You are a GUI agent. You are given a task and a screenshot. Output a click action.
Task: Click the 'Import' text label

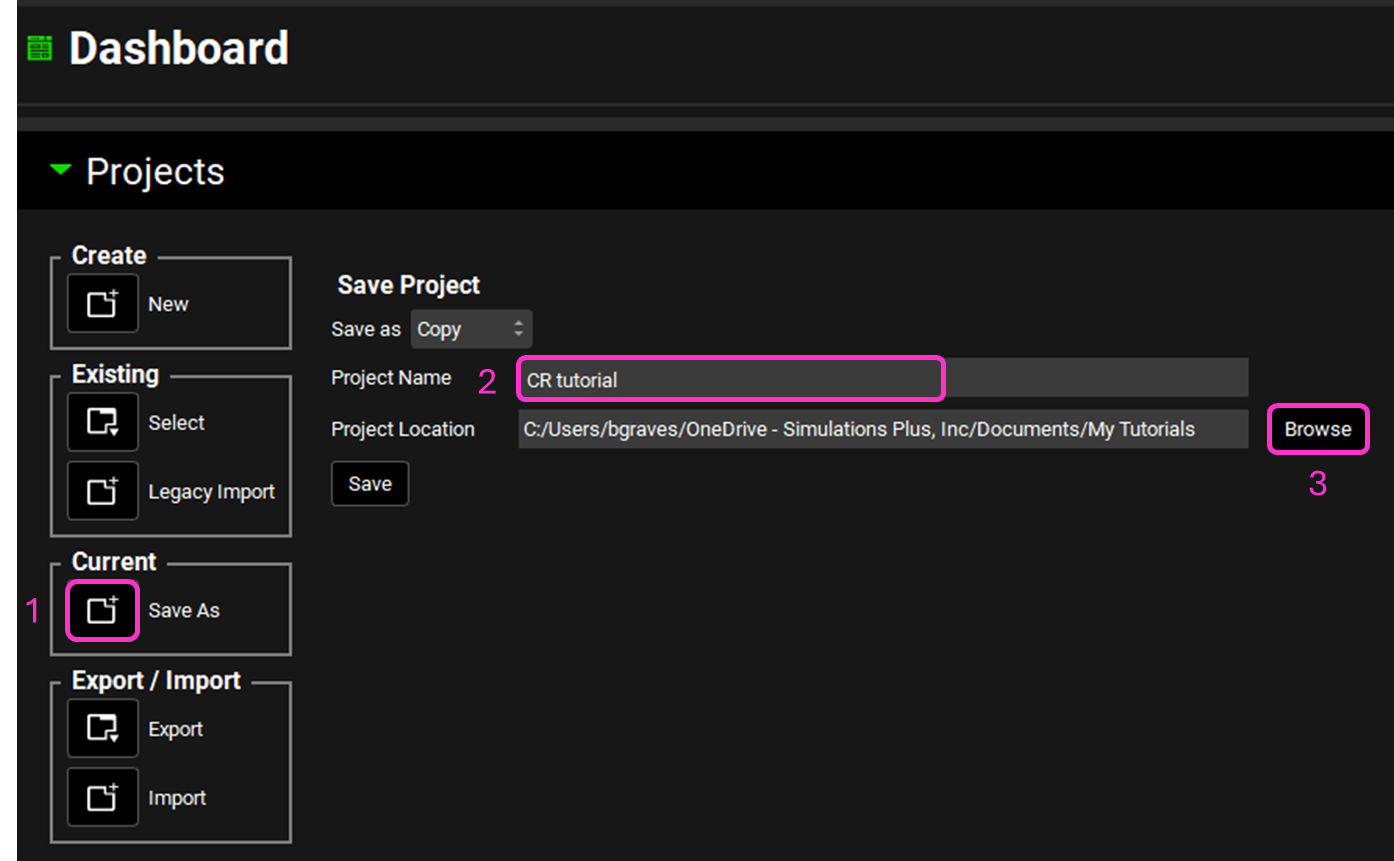pos(177,799)
